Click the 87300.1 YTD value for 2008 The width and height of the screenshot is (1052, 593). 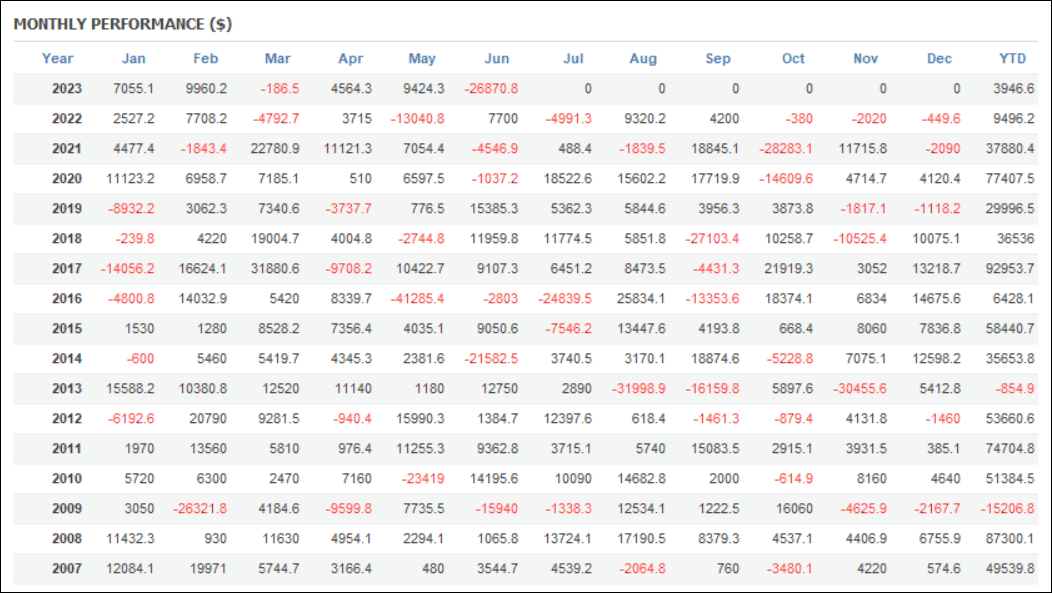(x=1010, y=539)
